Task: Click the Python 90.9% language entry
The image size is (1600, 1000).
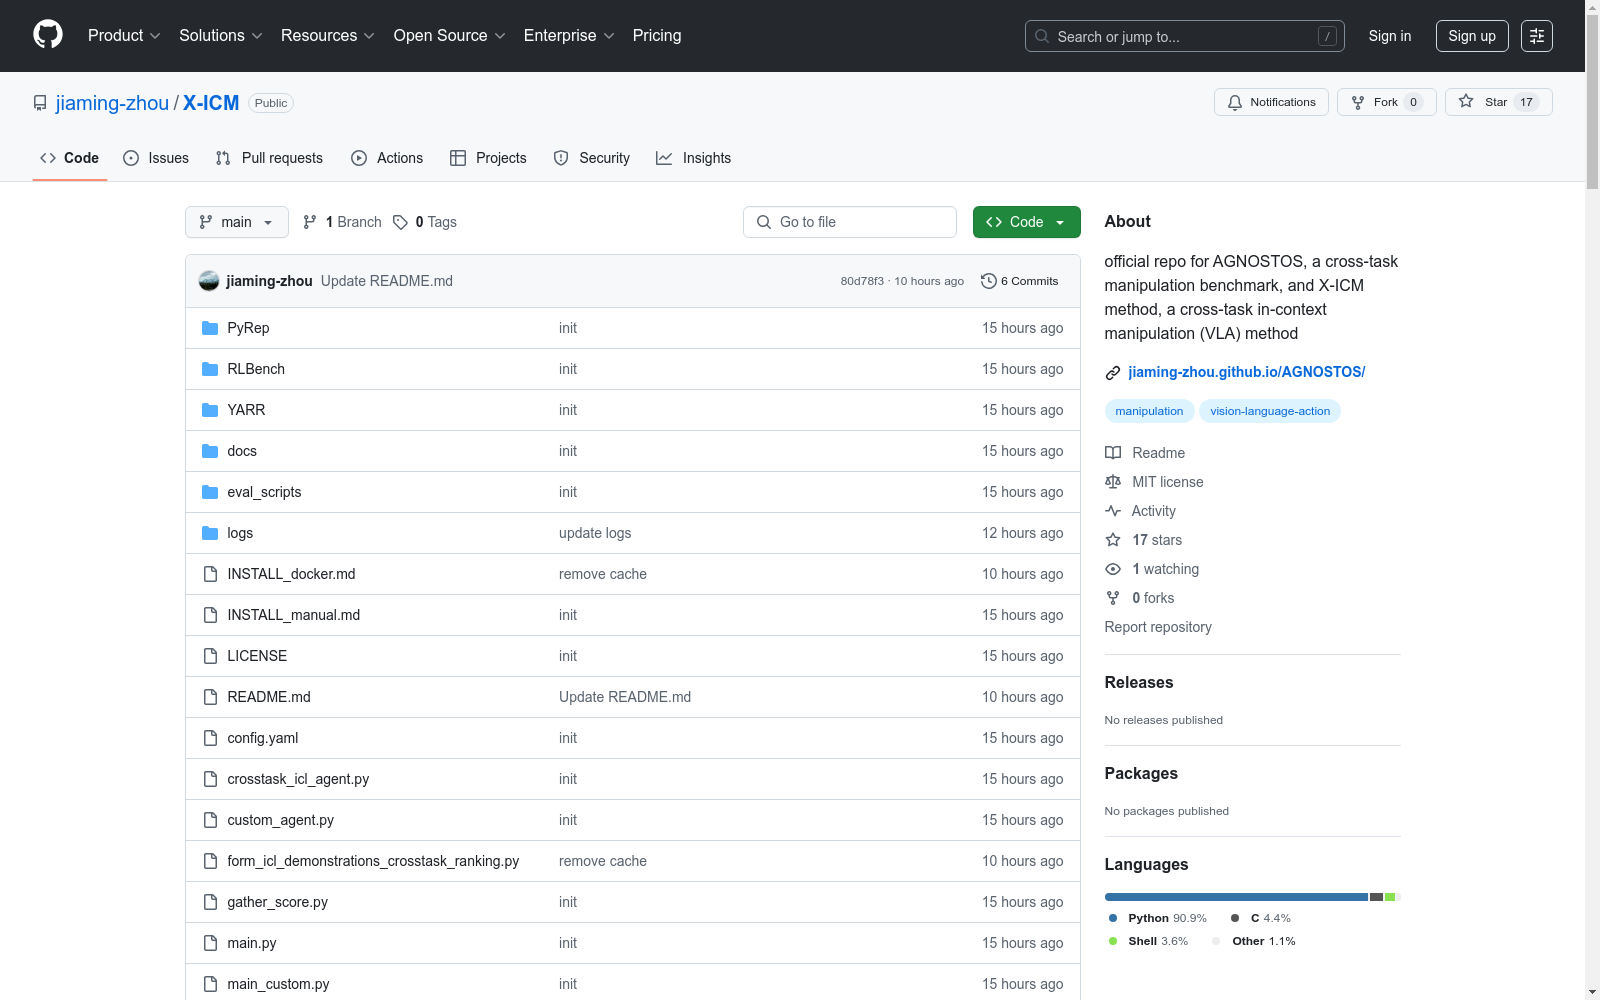Action: pyautogui.click(x=1157, y=918)
